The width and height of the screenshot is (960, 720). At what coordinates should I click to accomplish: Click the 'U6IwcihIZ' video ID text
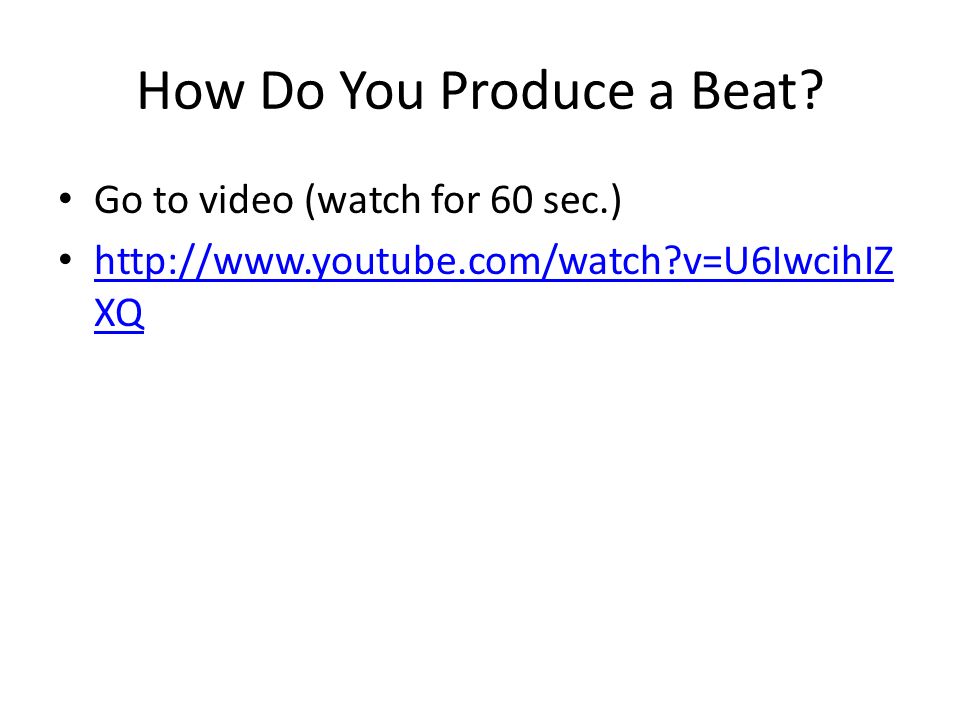(x=809, y=261)
